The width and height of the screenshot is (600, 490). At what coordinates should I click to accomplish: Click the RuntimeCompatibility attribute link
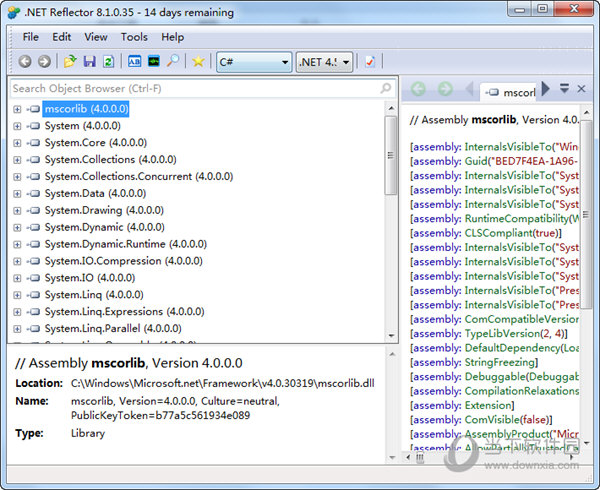pos(517,219)
